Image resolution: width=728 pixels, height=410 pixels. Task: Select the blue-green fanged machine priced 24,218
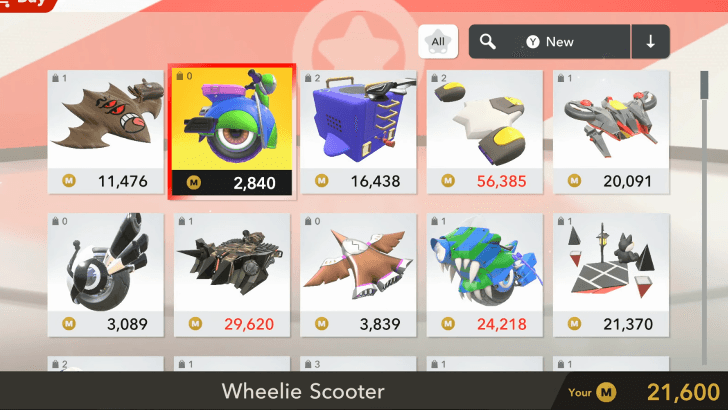485,275
